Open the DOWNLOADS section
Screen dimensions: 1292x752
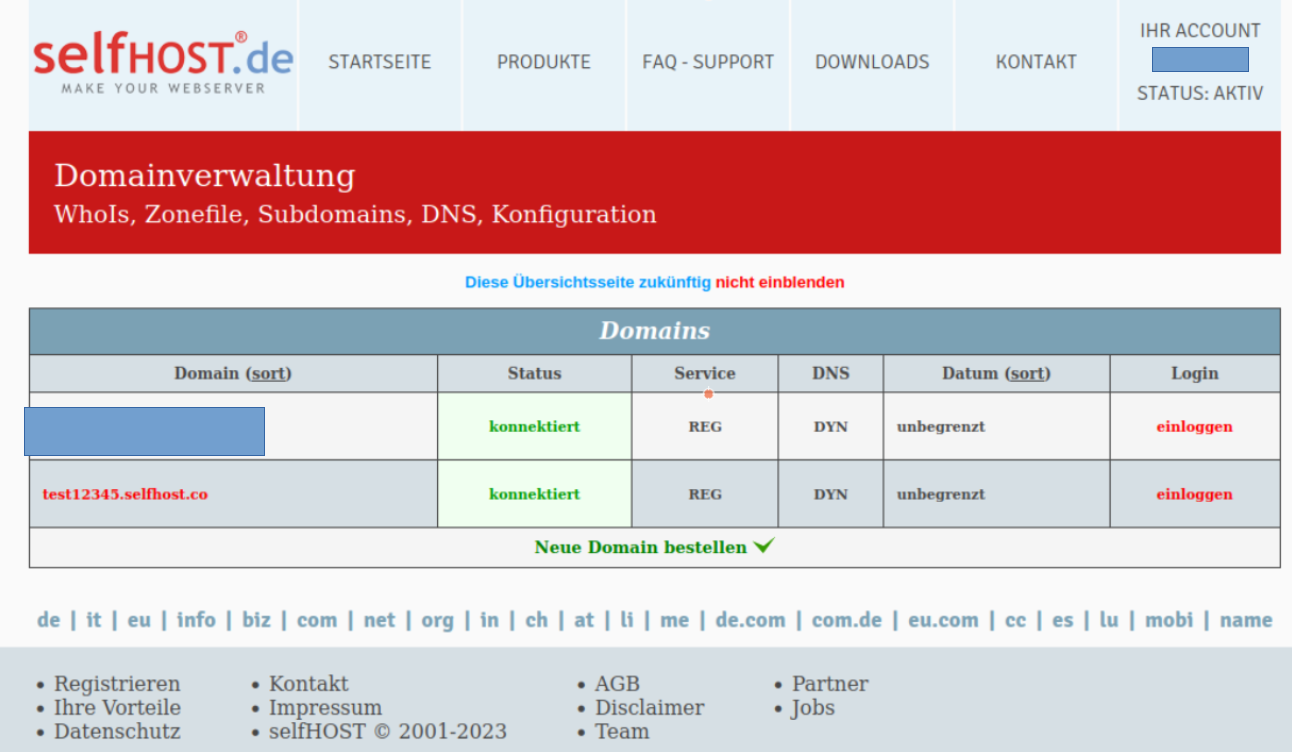pos(872,62)
